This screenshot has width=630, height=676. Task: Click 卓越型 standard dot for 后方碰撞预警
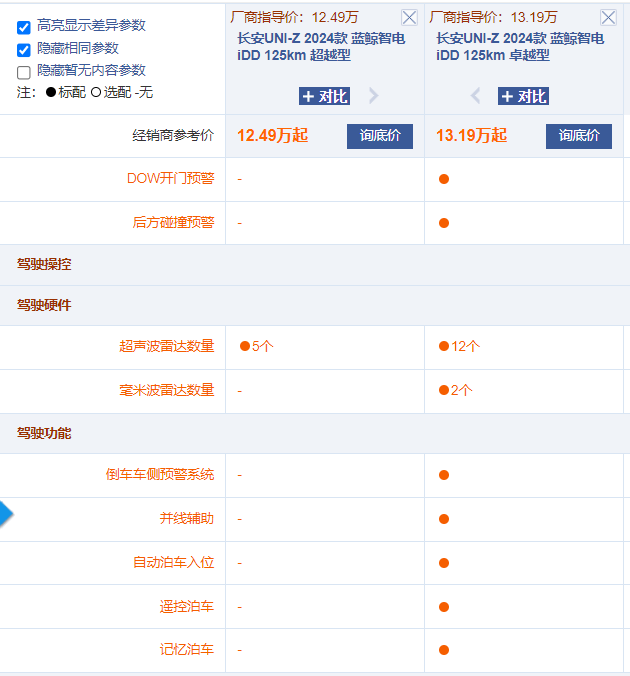[x=444, y=223]
